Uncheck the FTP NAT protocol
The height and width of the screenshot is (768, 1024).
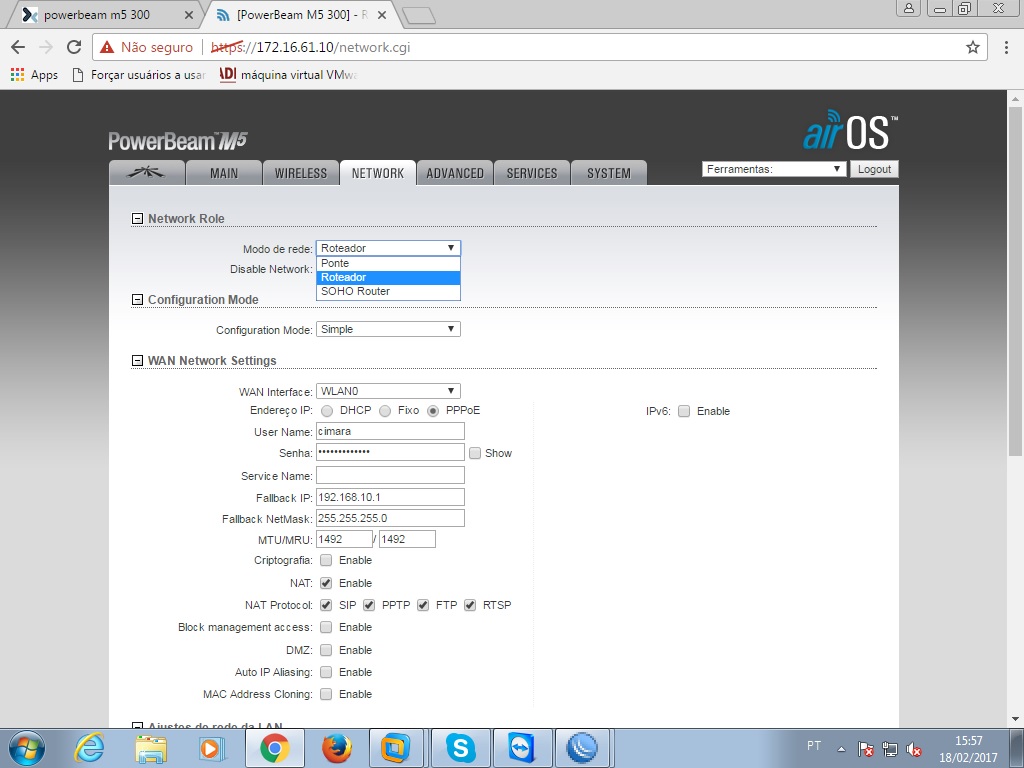423,605
